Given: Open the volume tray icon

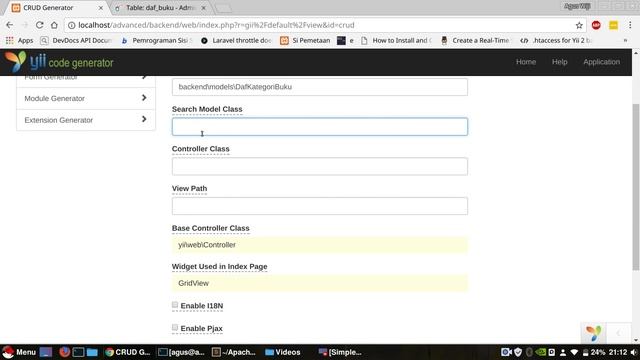Looking at the screenshot, I should (x=634, y=352).
